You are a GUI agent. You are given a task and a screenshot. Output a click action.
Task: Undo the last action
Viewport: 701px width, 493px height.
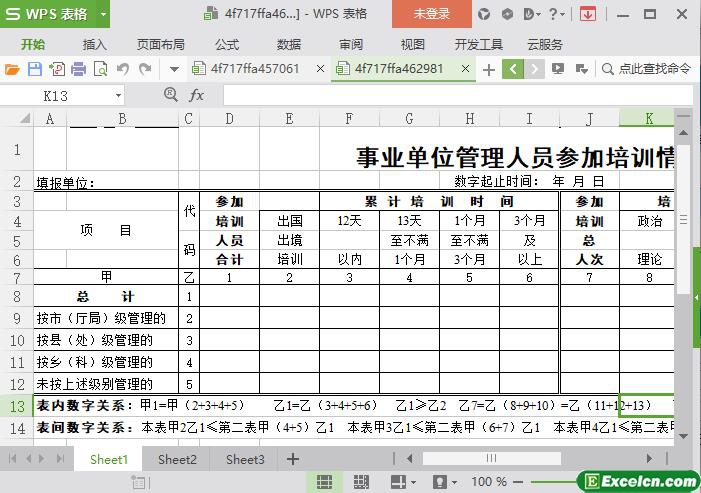(122, 69)
